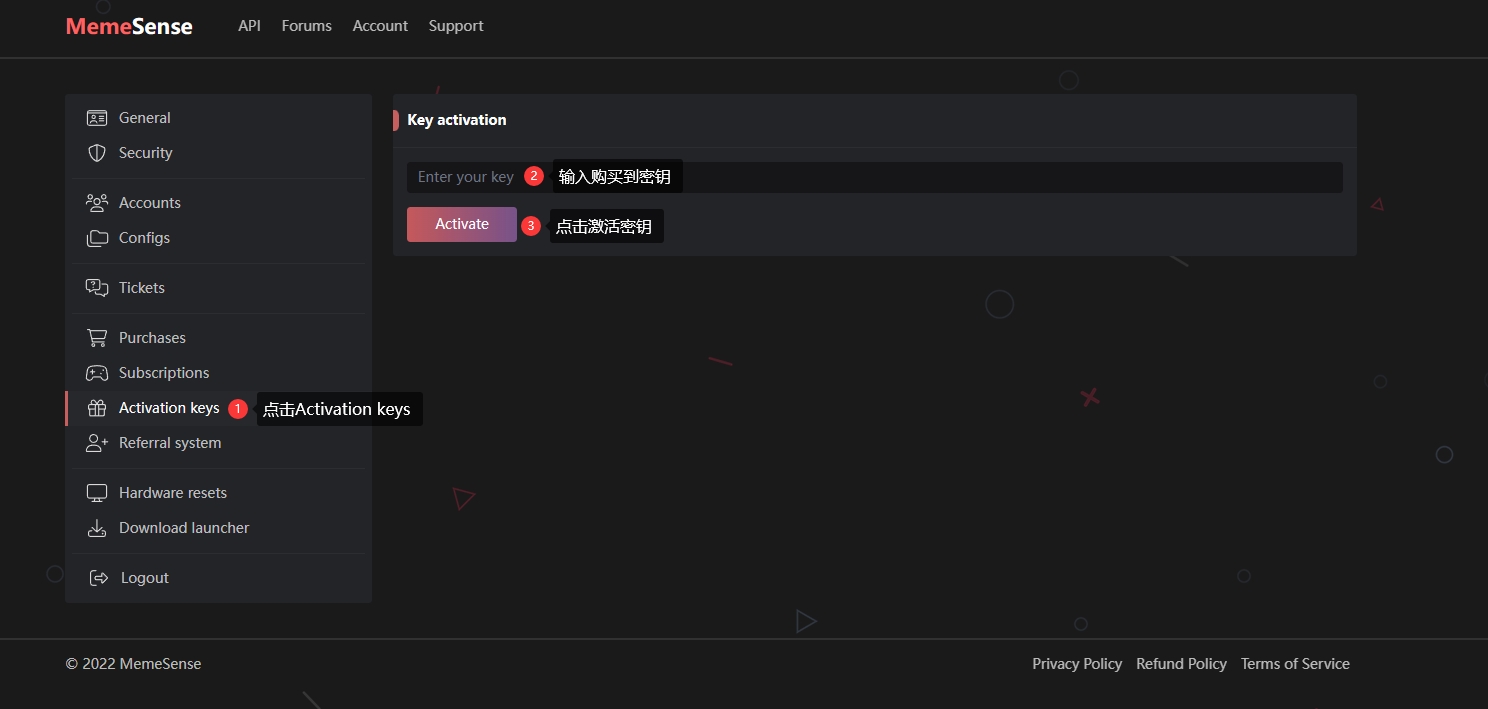Click the Download launcher icon

(x=97, y=528)
